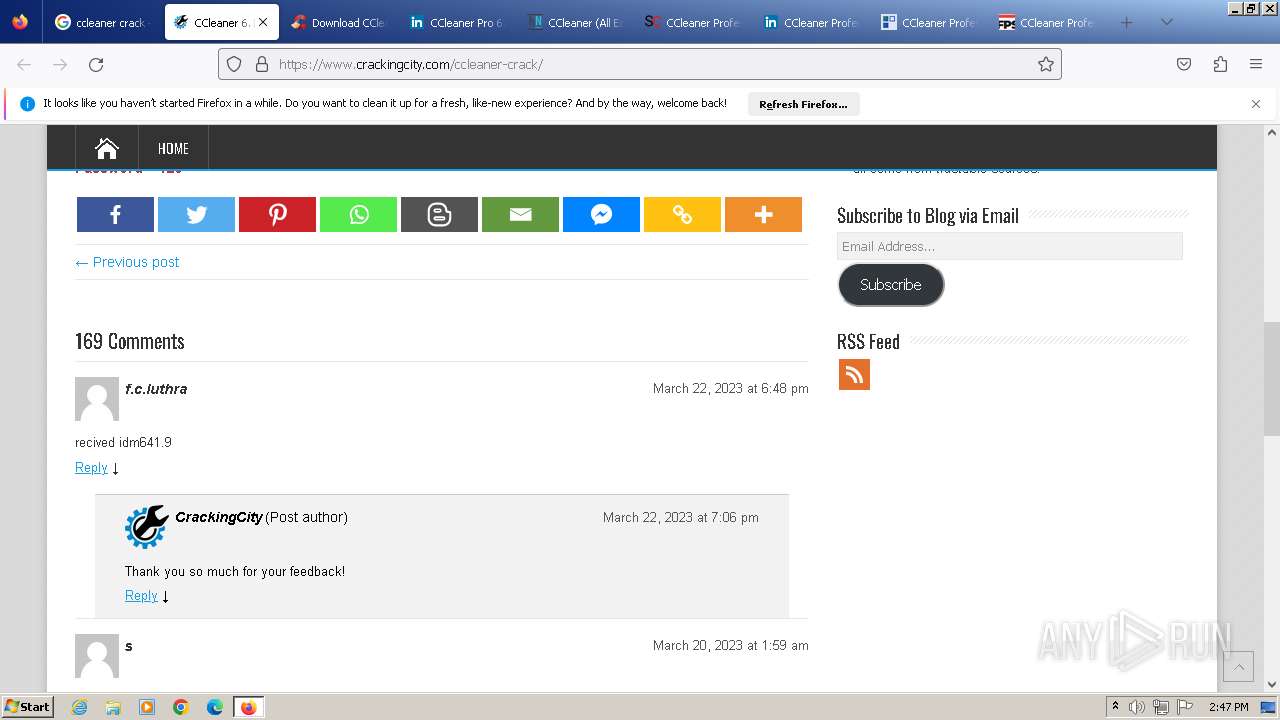This screenshot has height=720, width=1280.
Task: Open the Previous post link
Action: coord(127,262)
